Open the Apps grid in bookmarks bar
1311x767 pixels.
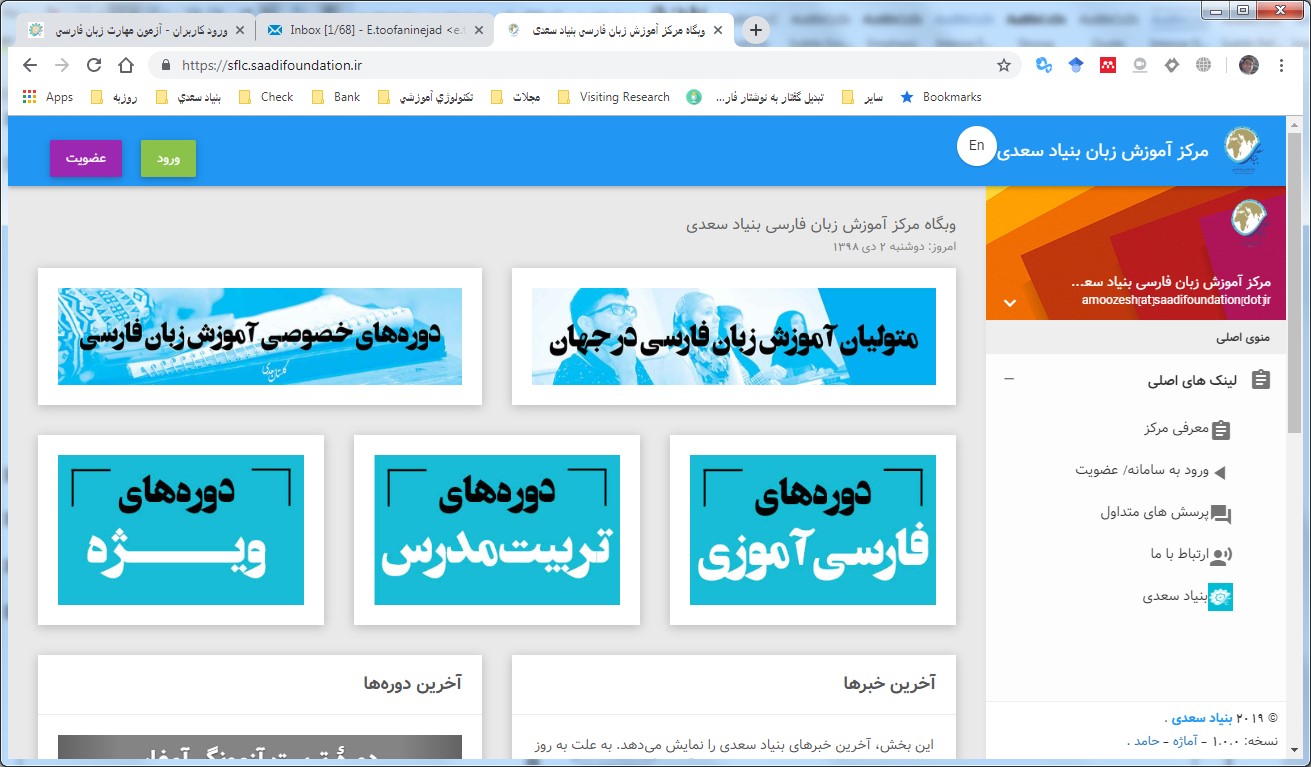click(x=48, y=97)
